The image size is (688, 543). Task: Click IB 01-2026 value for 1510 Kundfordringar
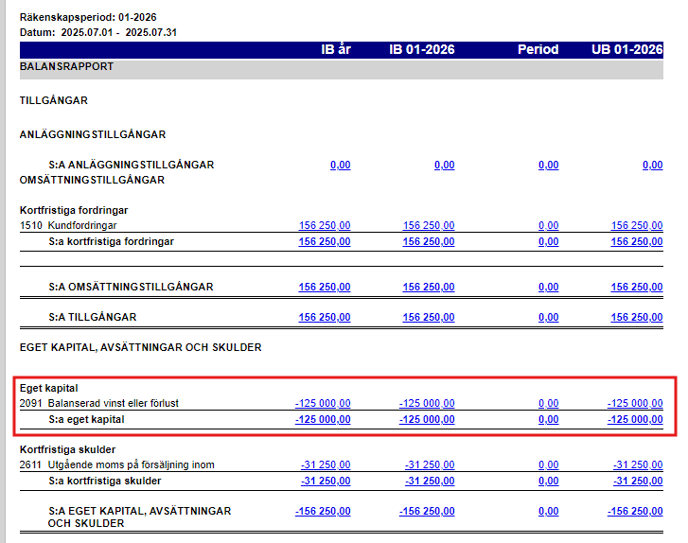point(428,225)
